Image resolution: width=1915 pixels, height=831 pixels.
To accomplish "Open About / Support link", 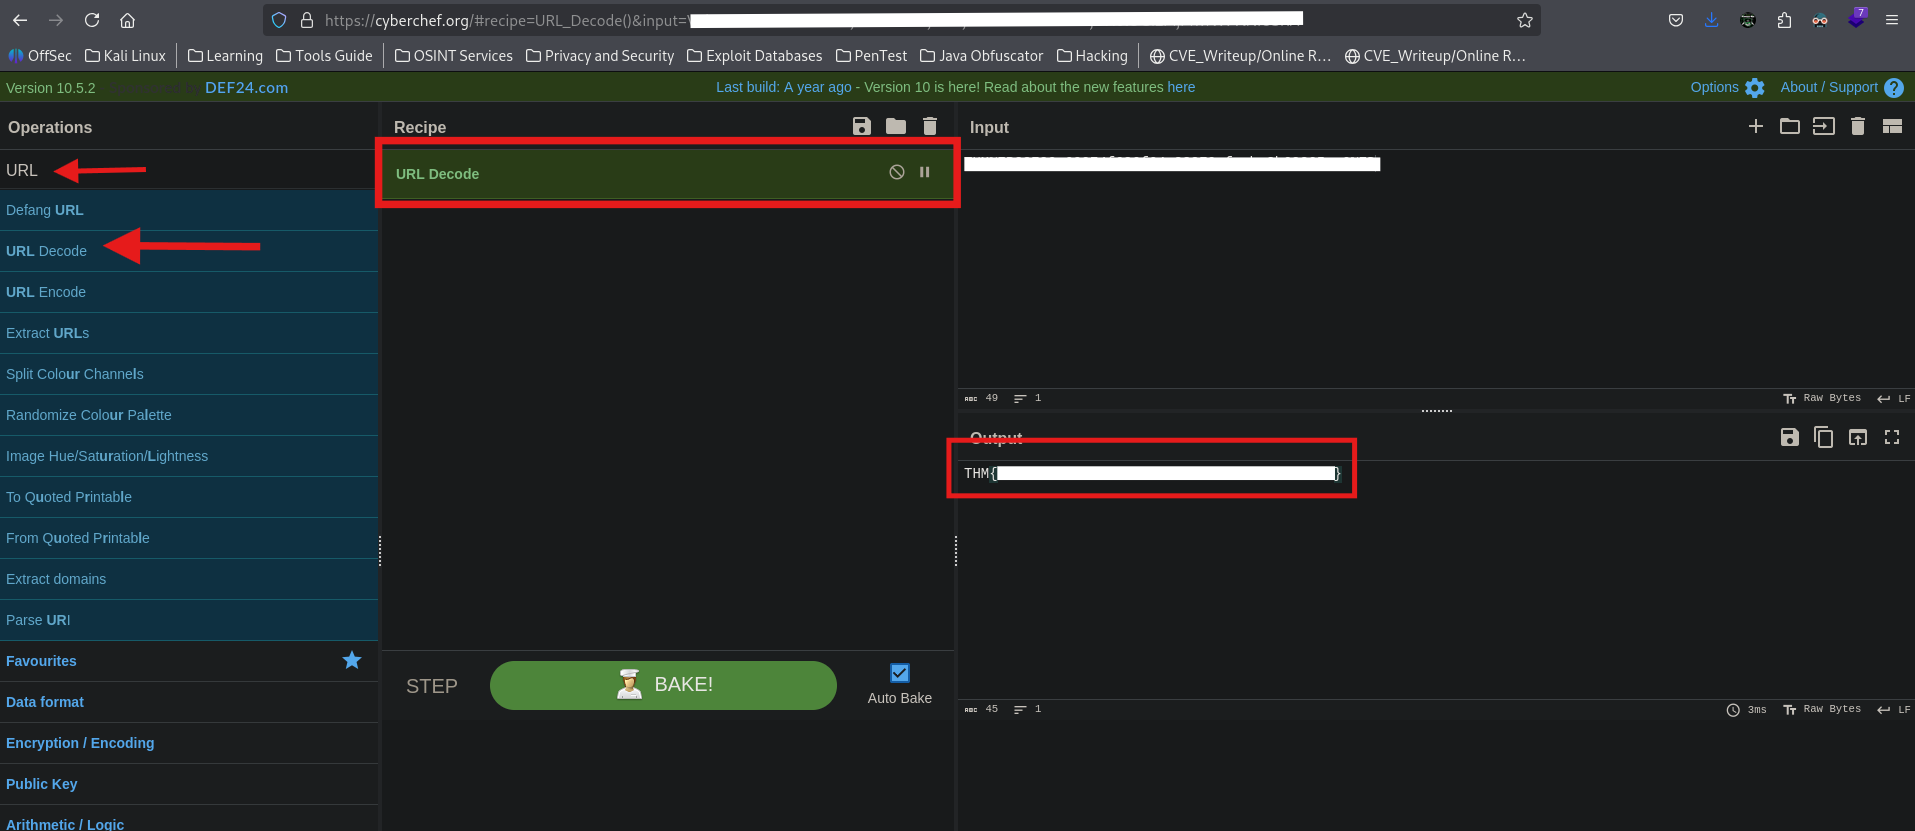I will tap(1842, 87).
